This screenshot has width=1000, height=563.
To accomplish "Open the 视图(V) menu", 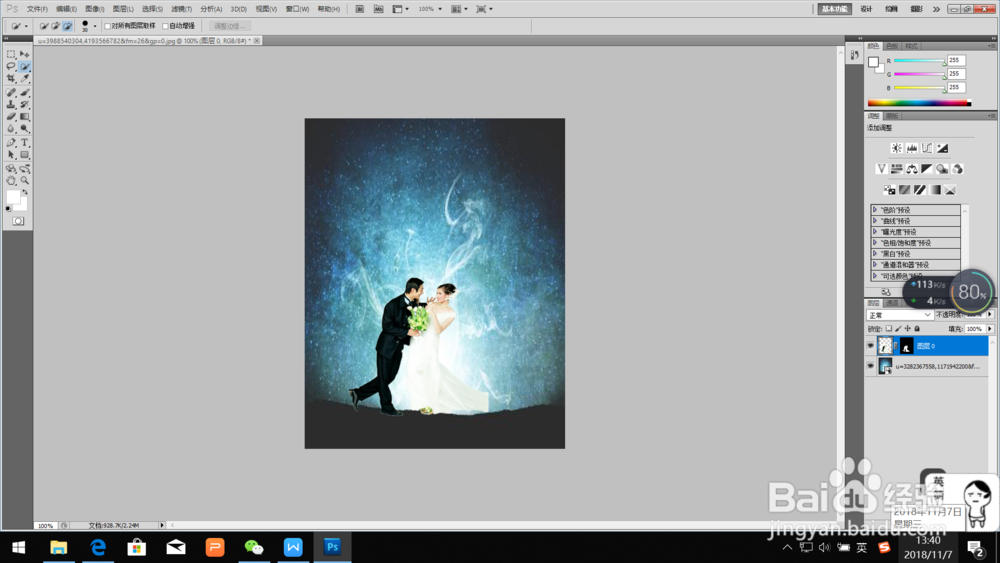I will 266,9.
